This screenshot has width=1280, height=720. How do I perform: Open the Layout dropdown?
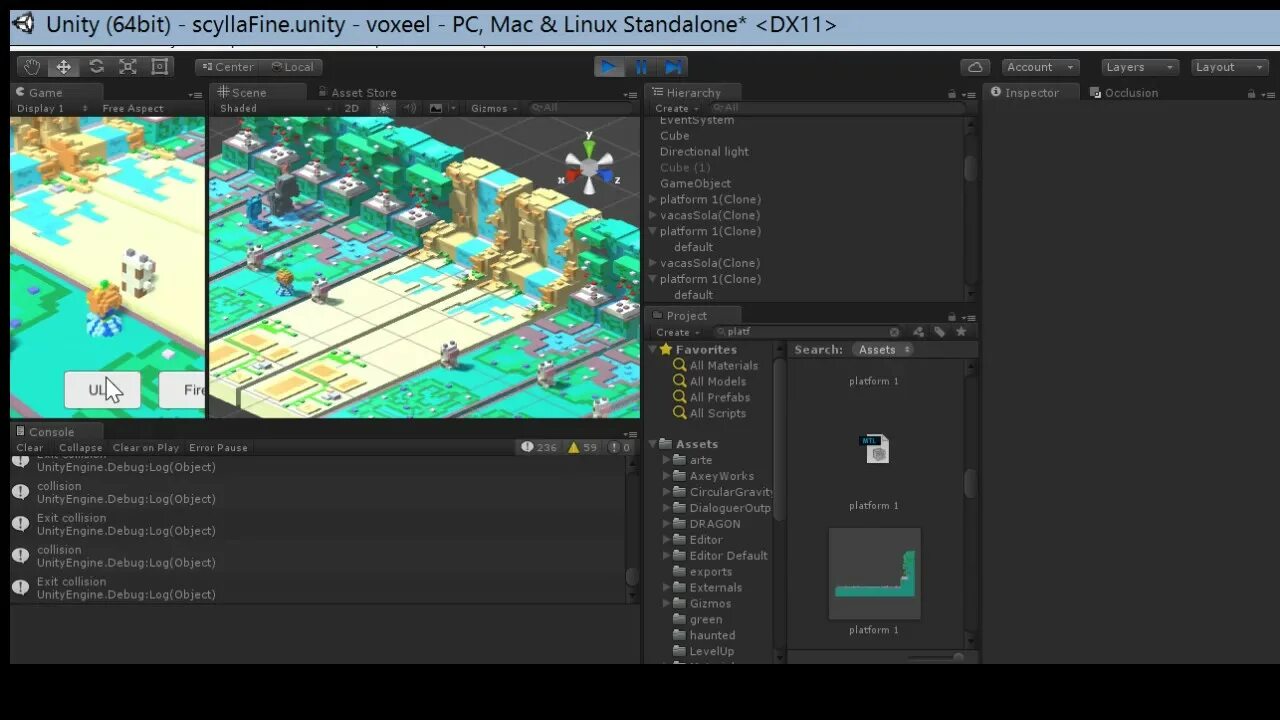[x=1230, y=67]
